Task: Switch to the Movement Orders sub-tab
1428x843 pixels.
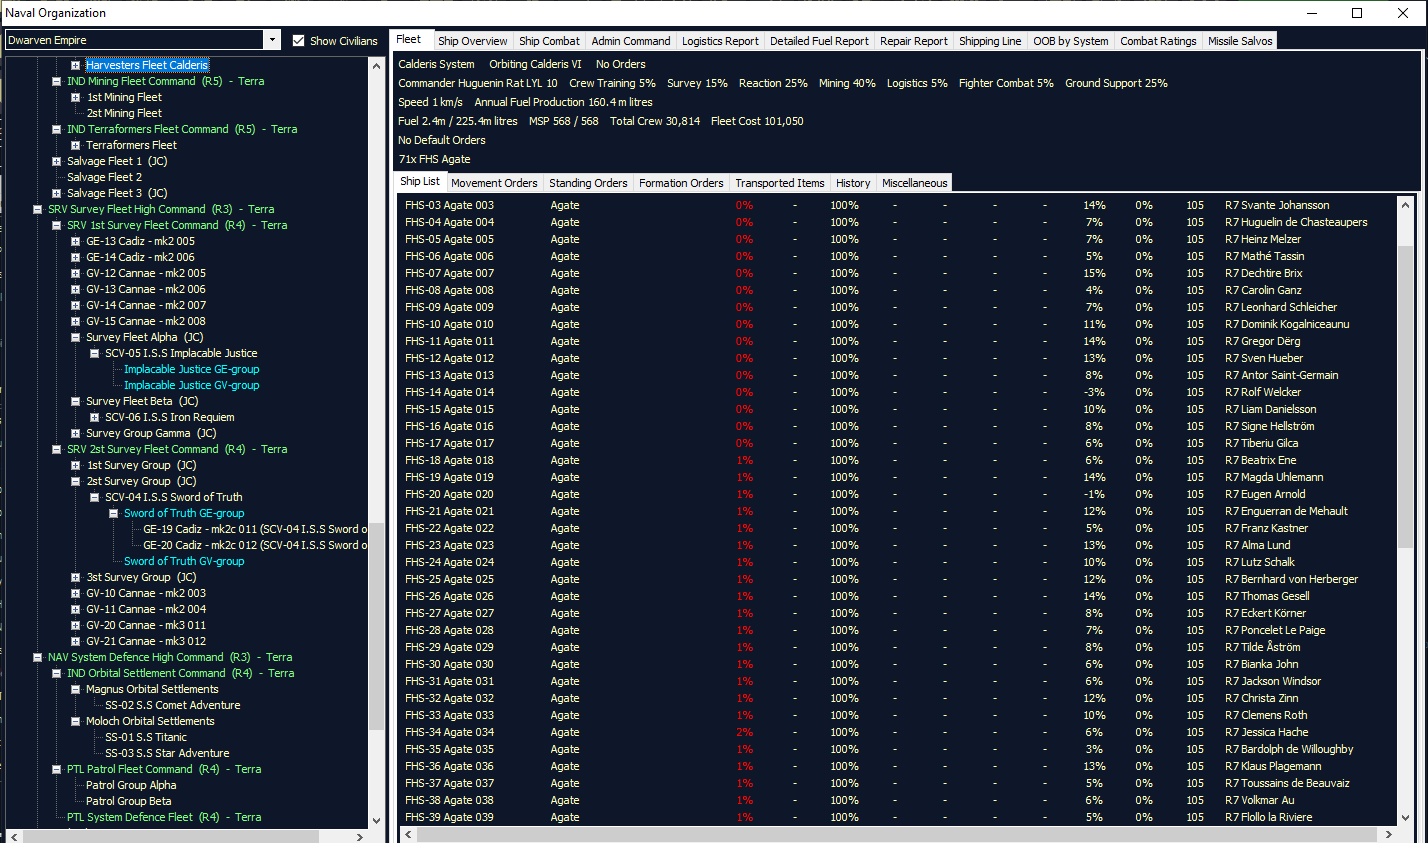Action: tap(494, 183)
